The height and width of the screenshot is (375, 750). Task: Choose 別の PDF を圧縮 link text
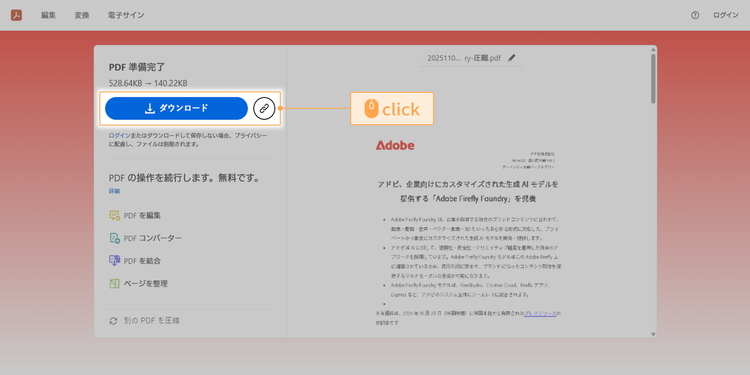click(151, 321)
